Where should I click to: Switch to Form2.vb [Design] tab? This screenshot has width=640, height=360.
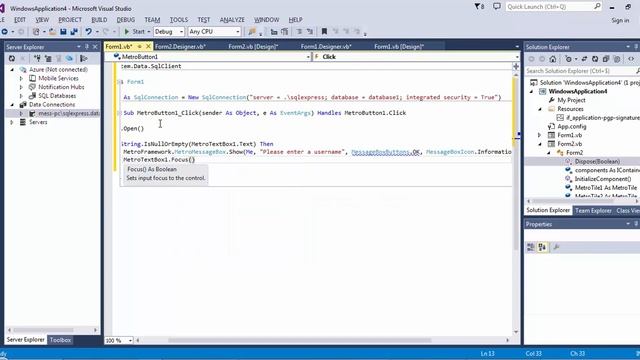pyautogui.click(x=253, y=47)
